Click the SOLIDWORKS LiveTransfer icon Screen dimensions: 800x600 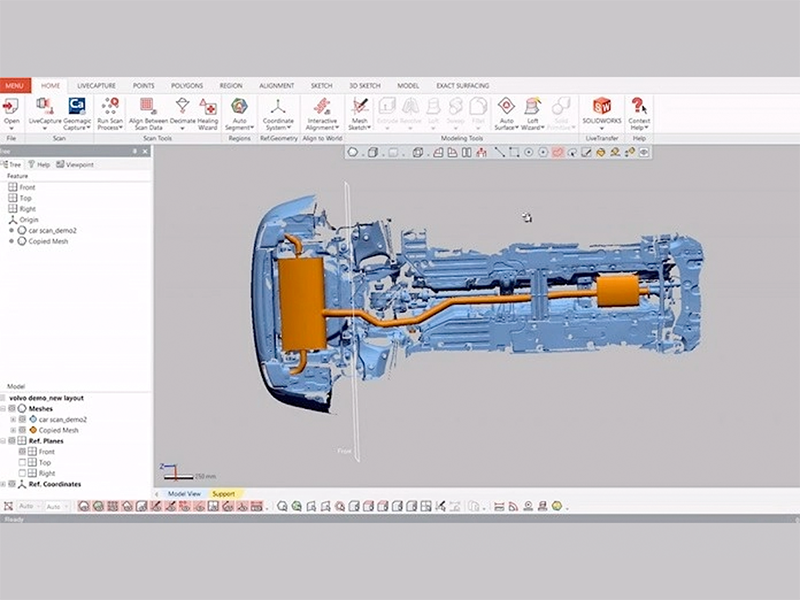(601, 108)
